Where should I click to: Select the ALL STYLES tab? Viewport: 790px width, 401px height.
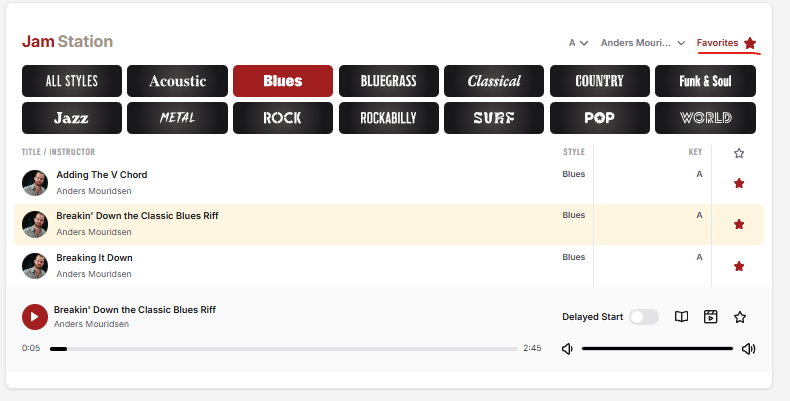click(x=72, y=81)
